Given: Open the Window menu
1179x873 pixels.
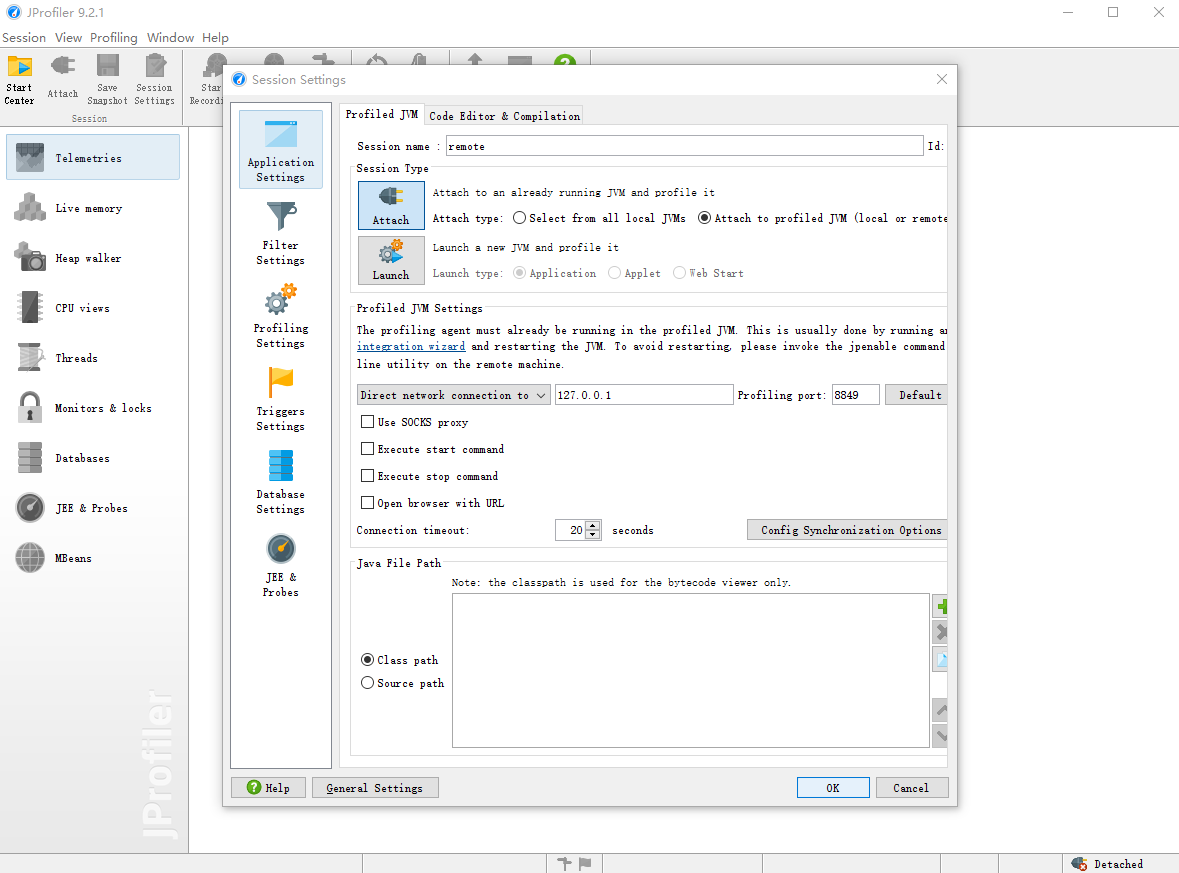Looking at the screenshot, I should [170, 38].
